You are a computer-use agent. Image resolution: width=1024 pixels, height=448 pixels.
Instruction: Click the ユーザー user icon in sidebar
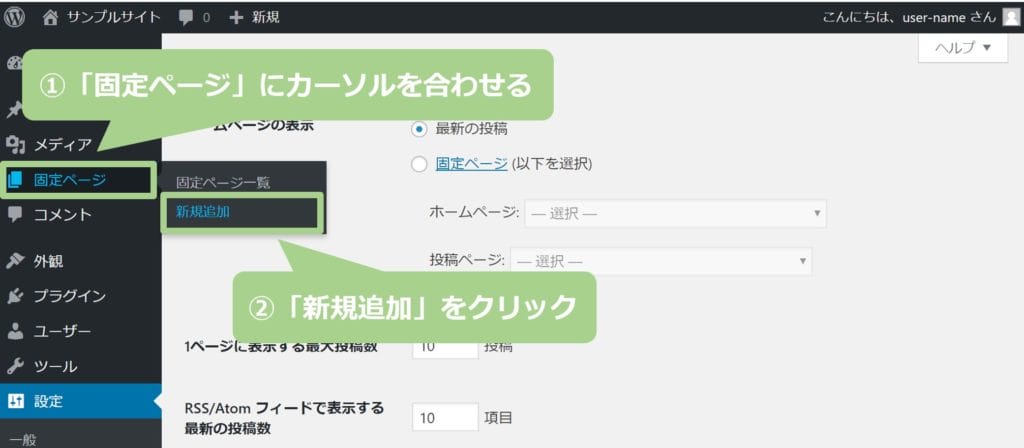[x=15, y=331]
